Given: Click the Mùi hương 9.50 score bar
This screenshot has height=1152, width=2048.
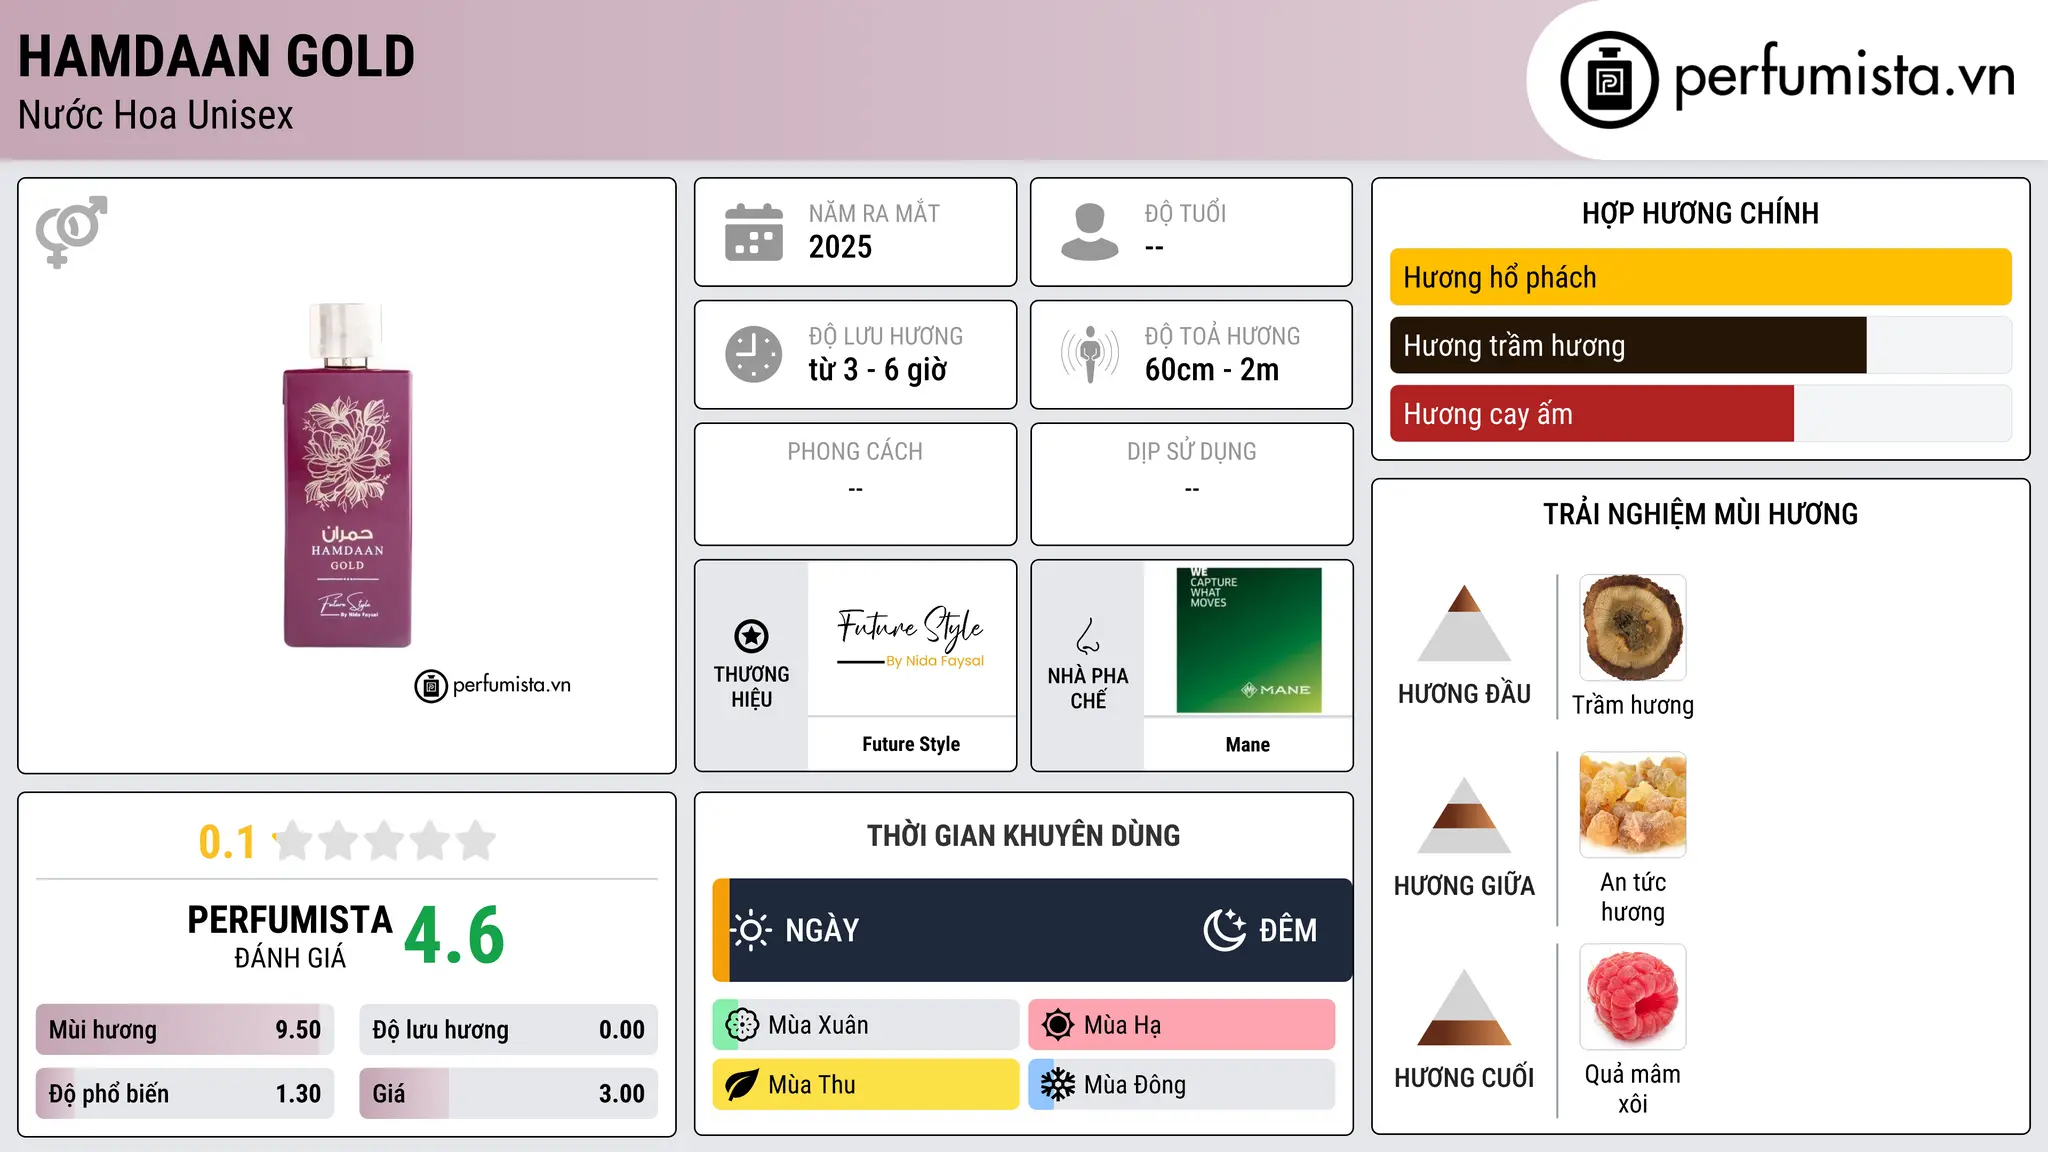Looking at the screenshot, I should [185, 1030].
